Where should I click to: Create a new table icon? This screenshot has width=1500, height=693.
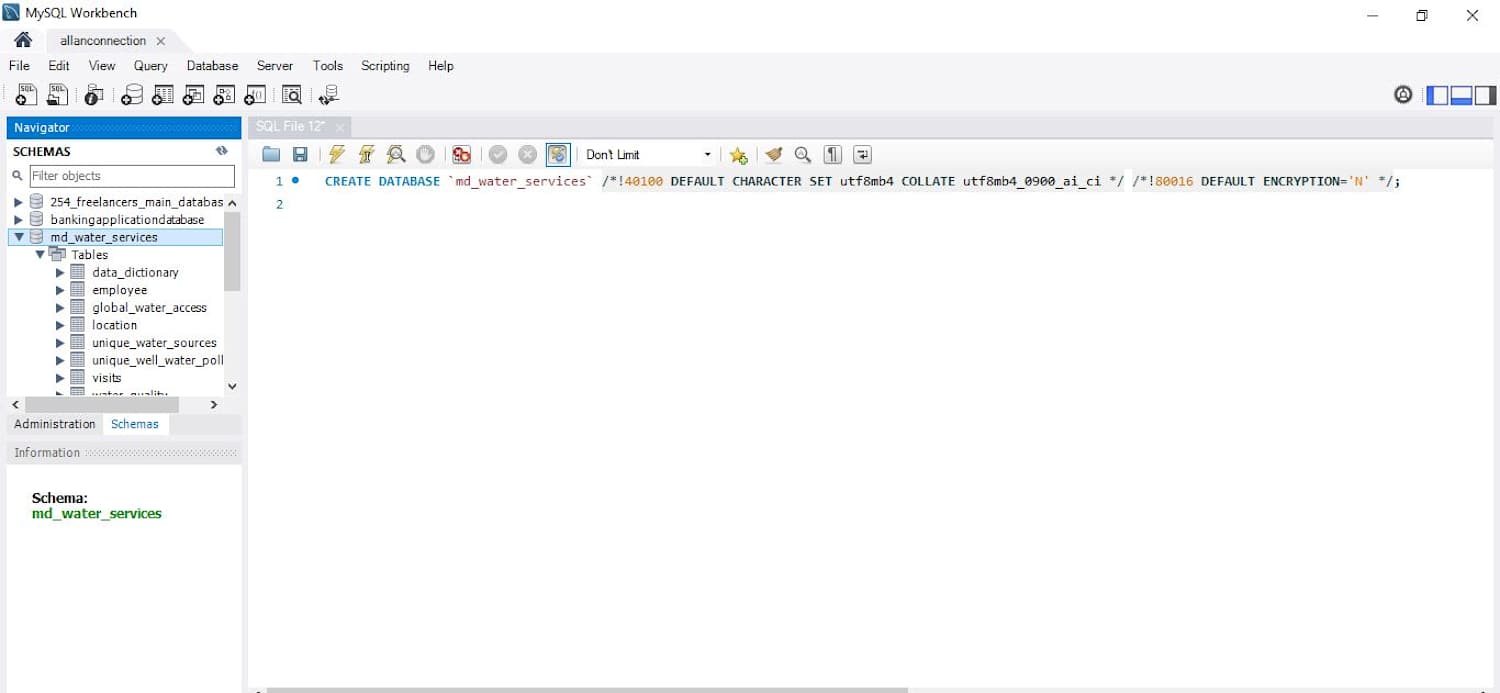tap(163, 95)
